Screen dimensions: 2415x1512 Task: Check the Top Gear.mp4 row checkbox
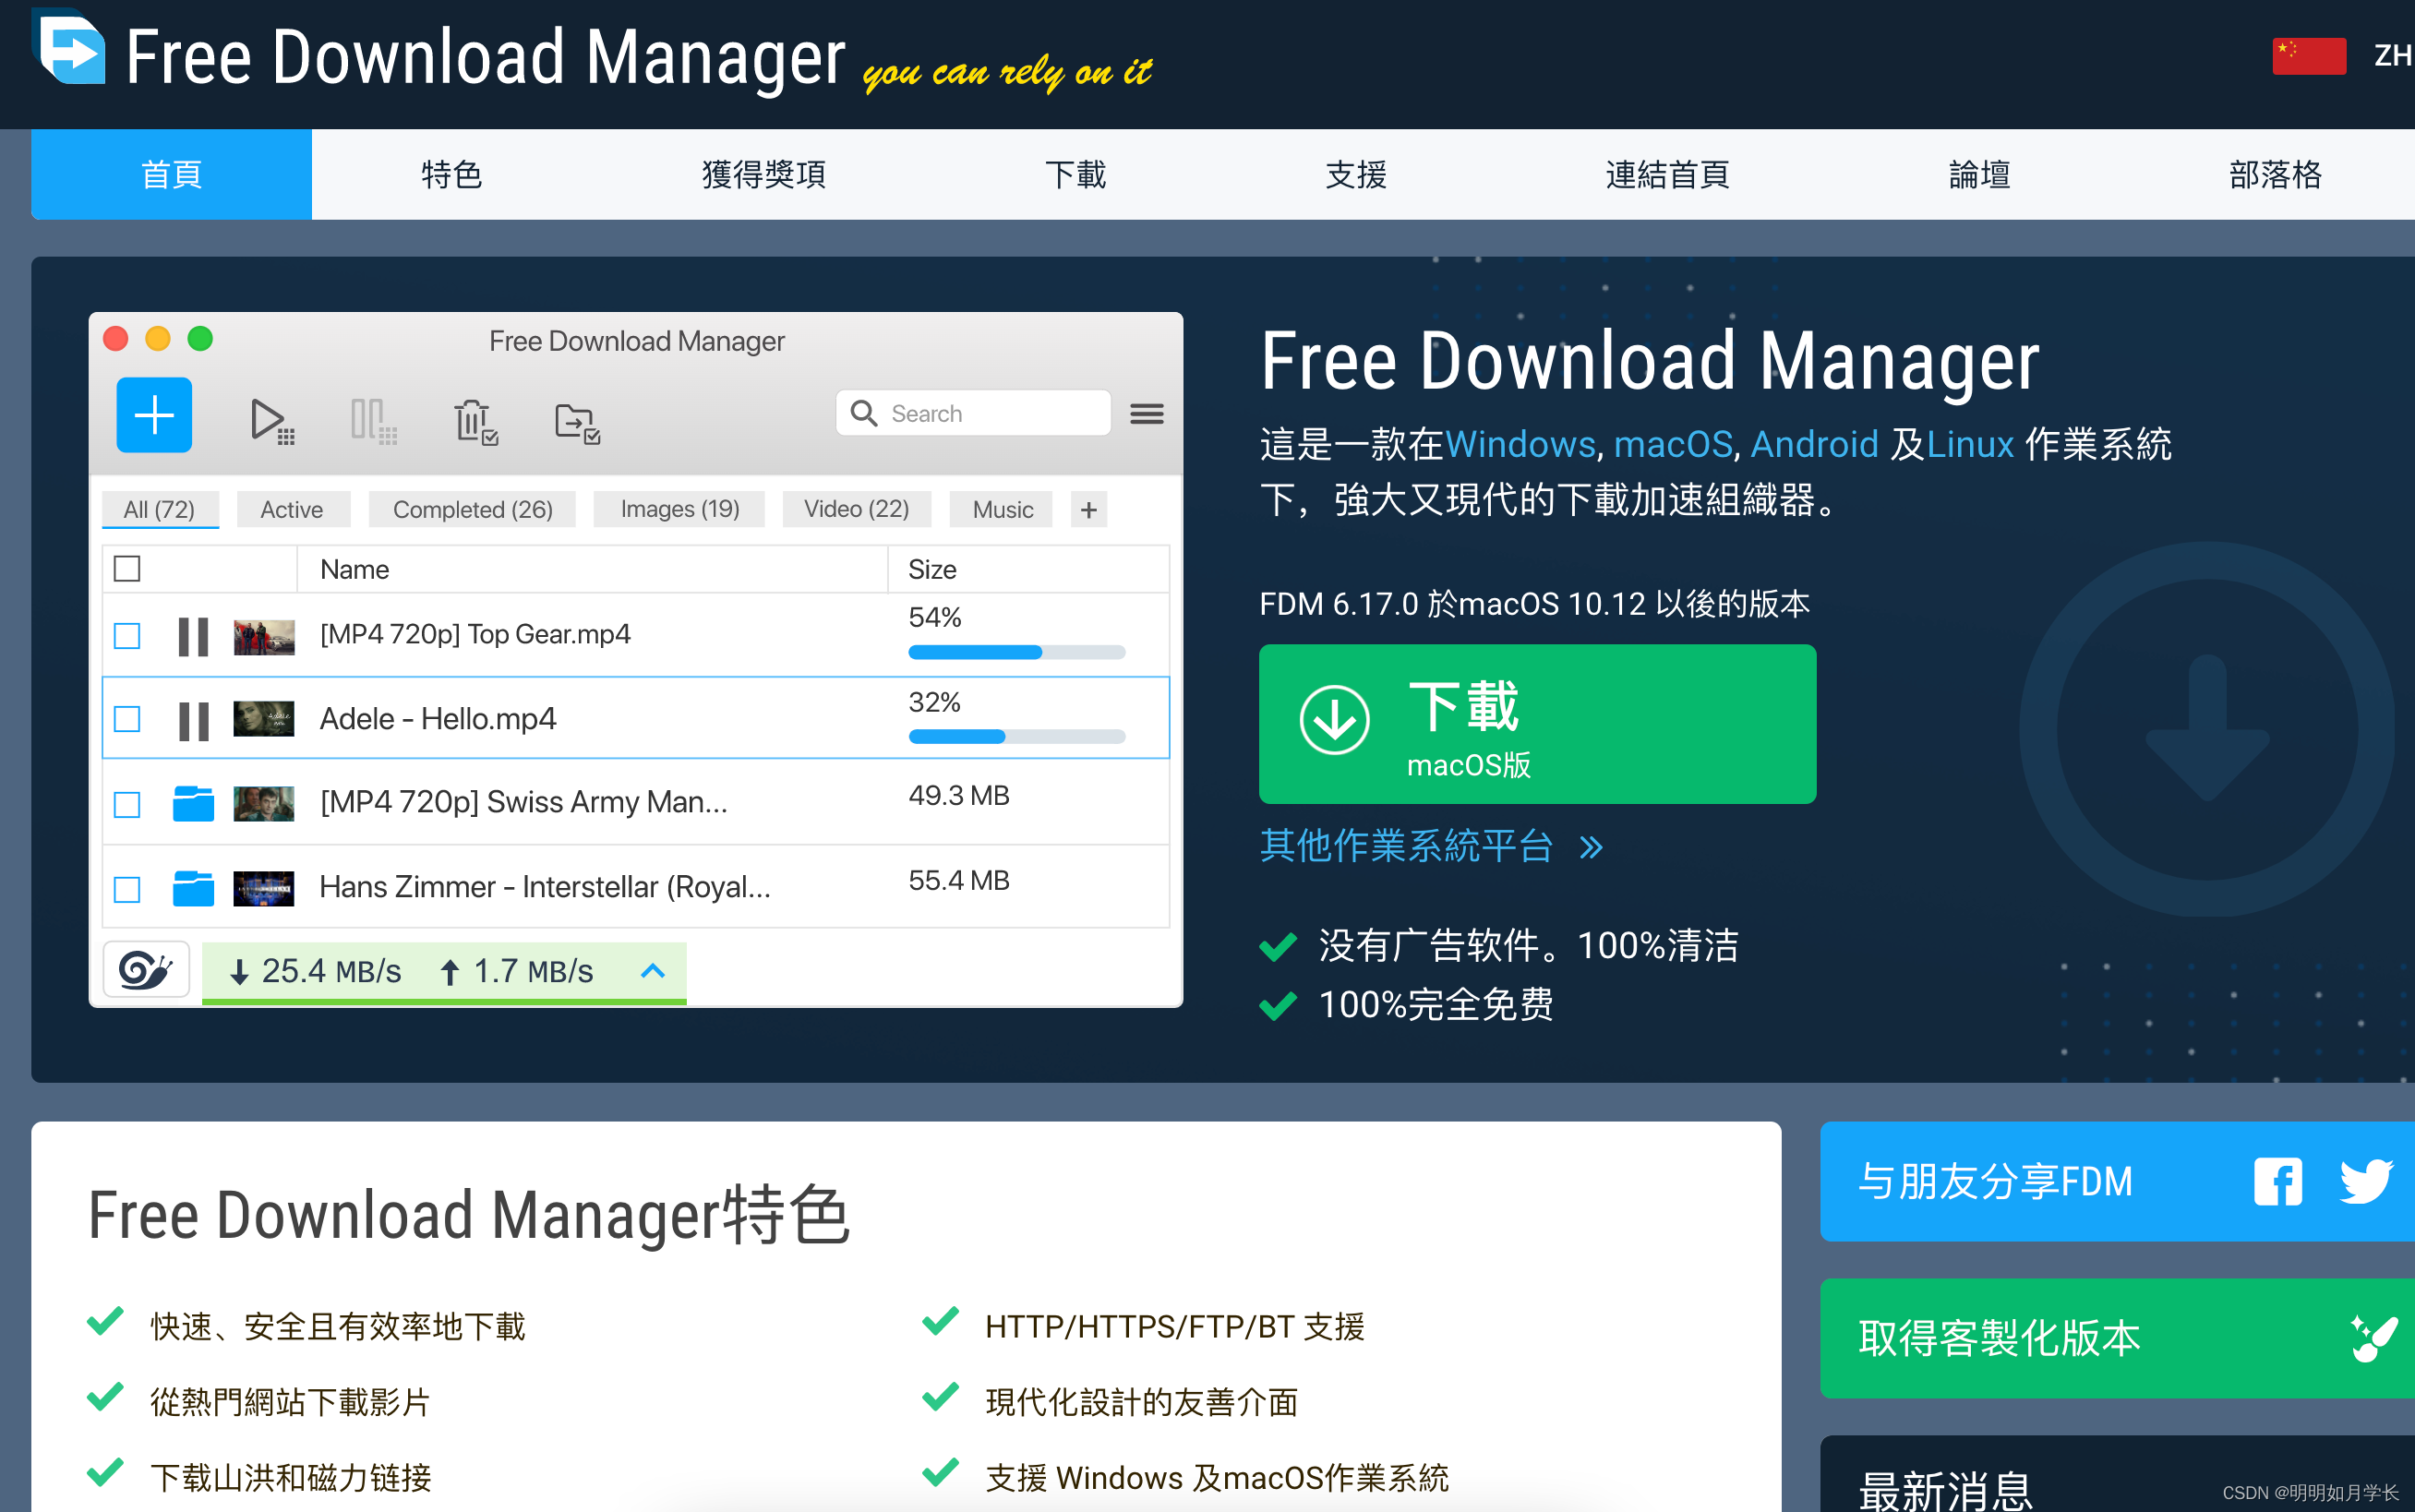pyautogui.click(x=127, y=636)
